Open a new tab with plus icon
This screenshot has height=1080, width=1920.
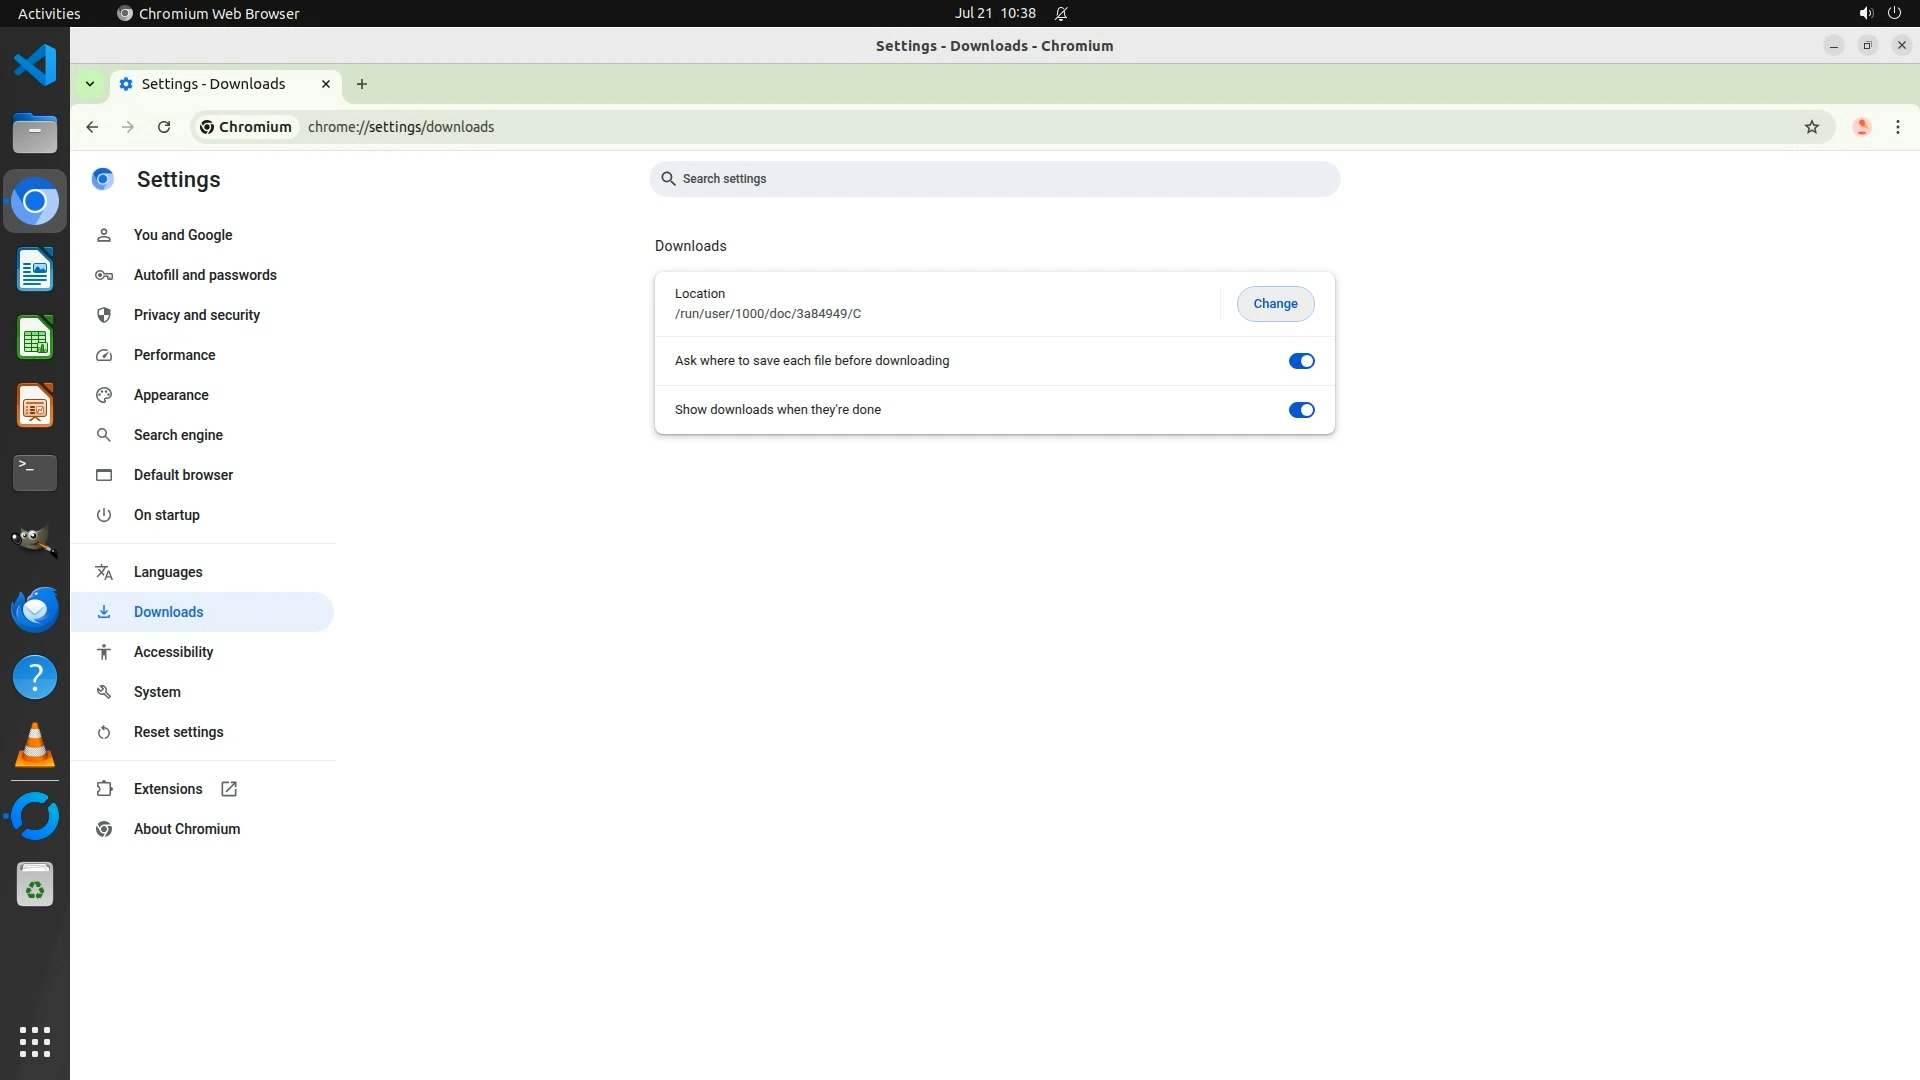[362, 84]
